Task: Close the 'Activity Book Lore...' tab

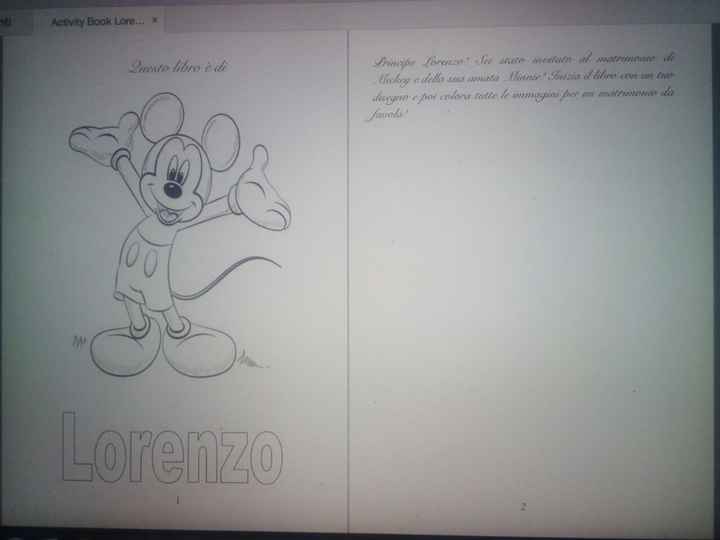Action: 155,20
